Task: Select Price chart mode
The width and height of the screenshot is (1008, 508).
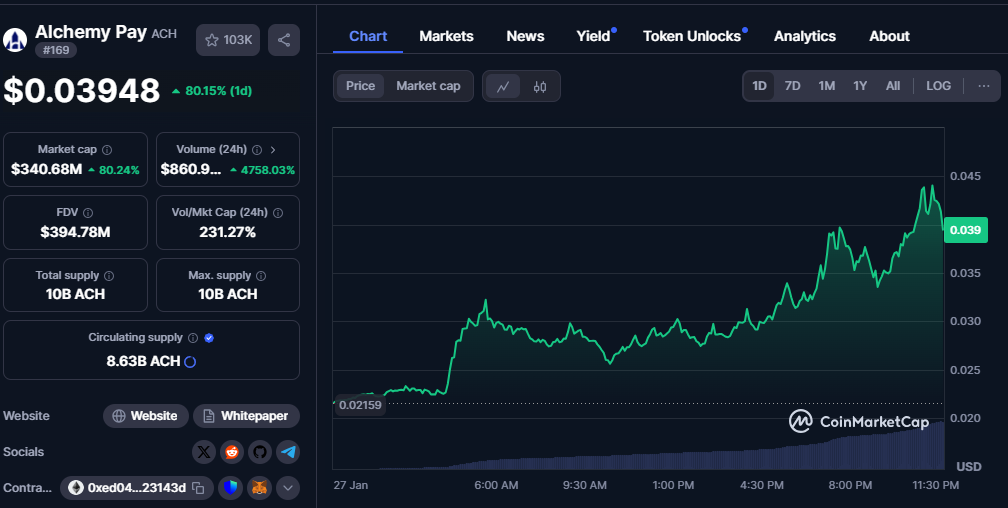Action: [360, 86]
